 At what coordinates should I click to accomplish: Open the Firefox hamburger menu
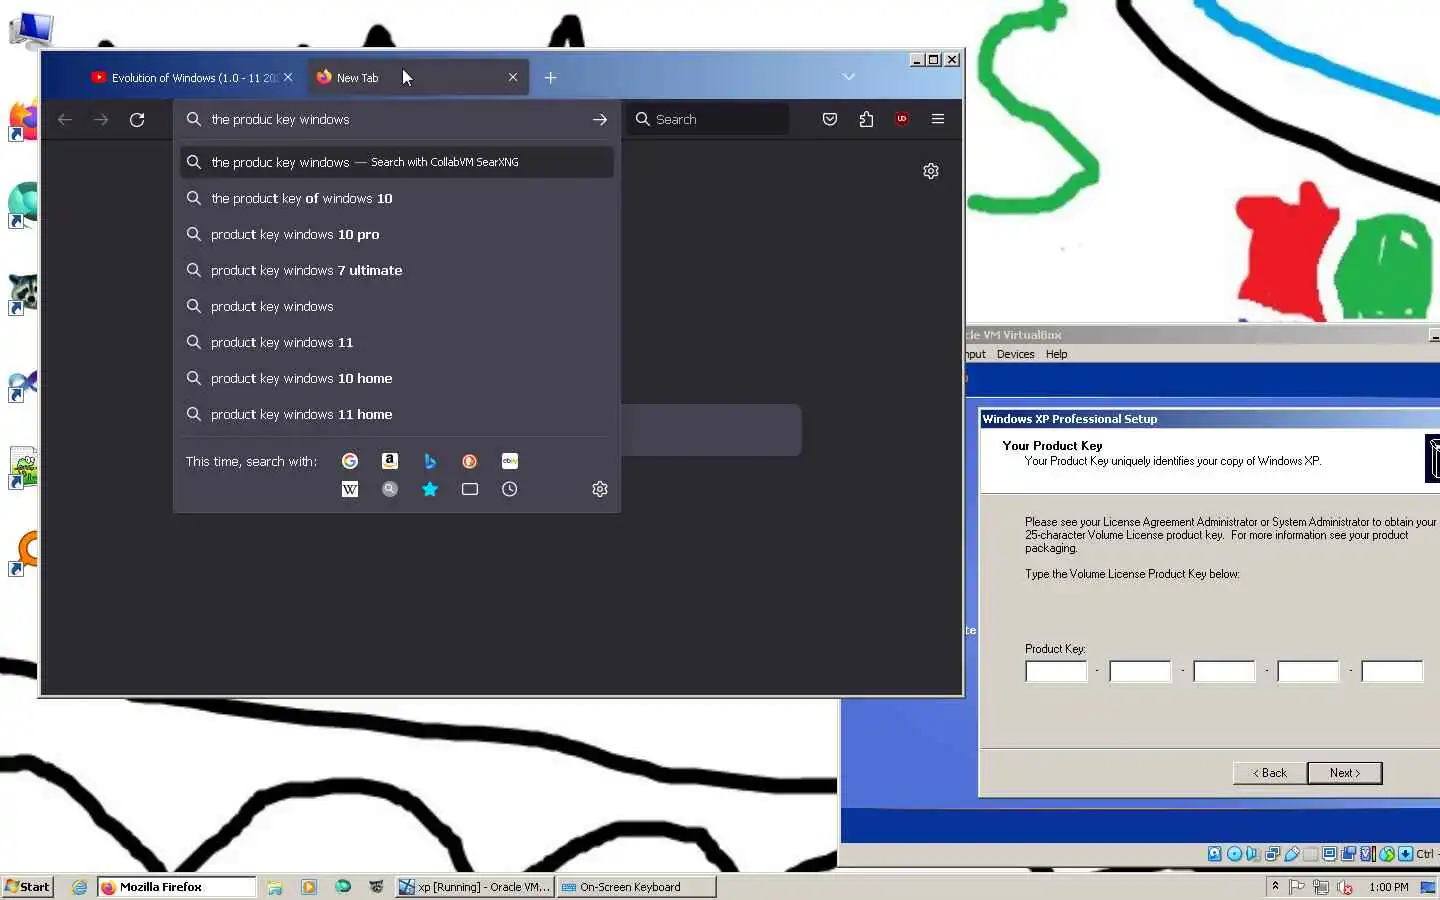click(938, 119)
